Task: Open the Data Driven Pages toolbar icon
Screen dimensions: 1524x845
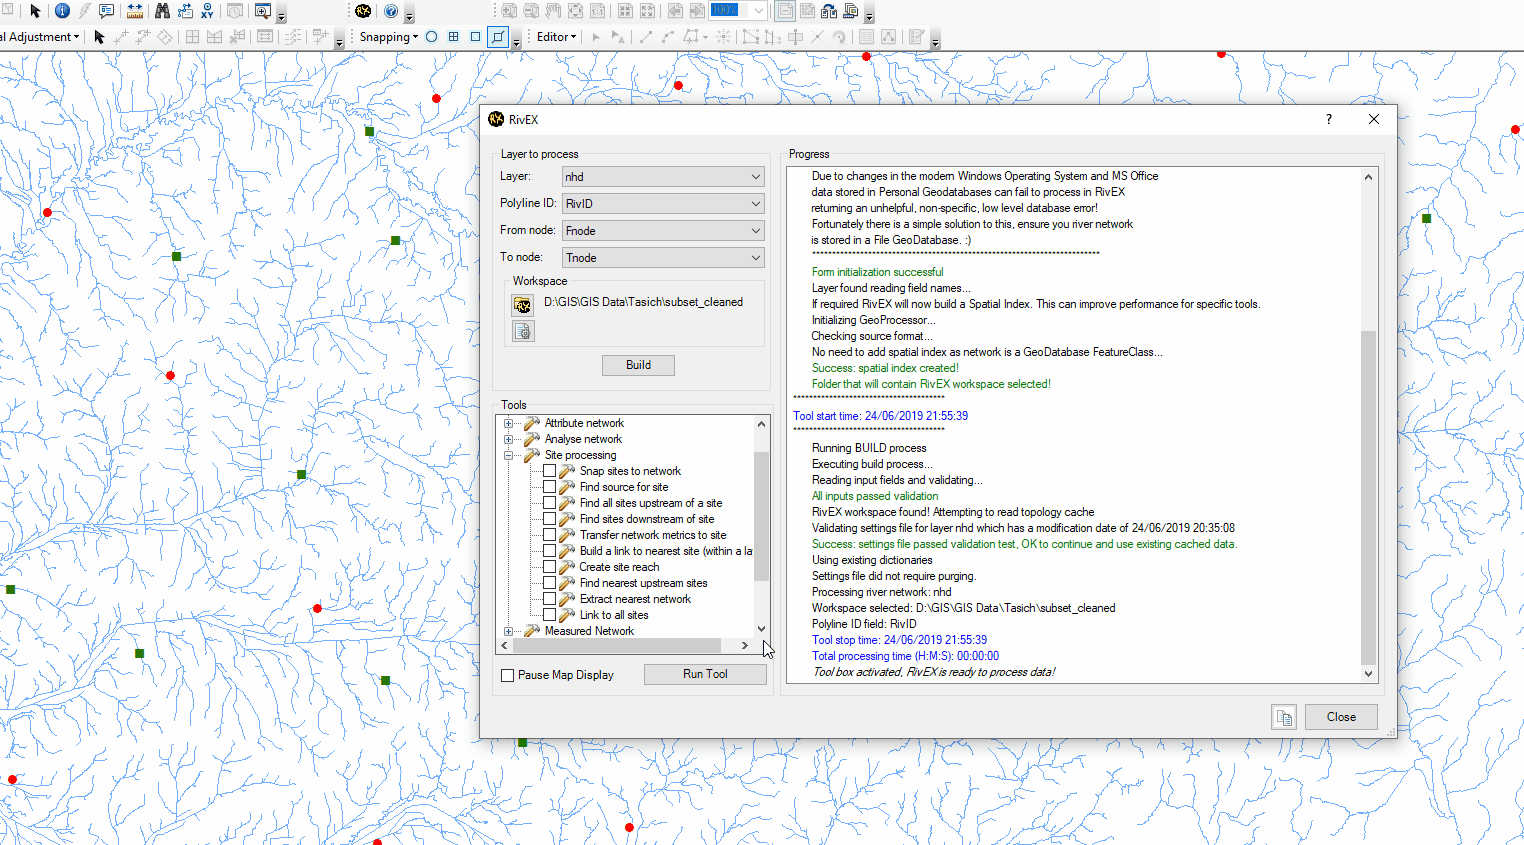Action: pyautogui.click(x=851, y=11)
